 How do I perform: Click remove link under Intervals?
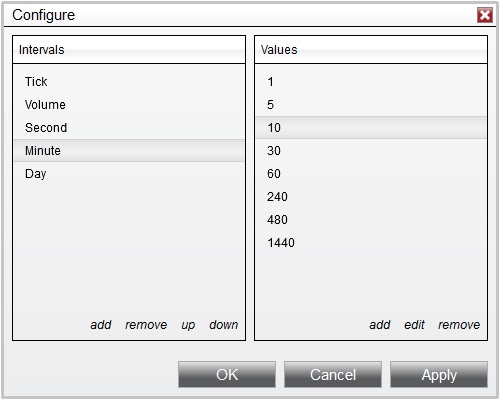pos(146,325)
